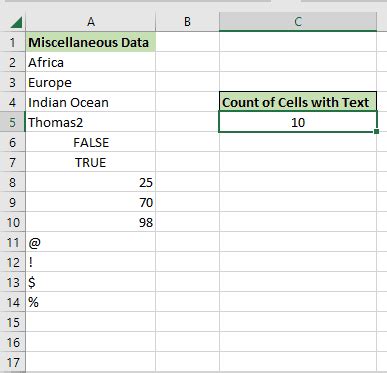Image resolution: width=387 pixels, height=373 pixels.
Task: Select the cell with value 98
Action: point(91,222)
